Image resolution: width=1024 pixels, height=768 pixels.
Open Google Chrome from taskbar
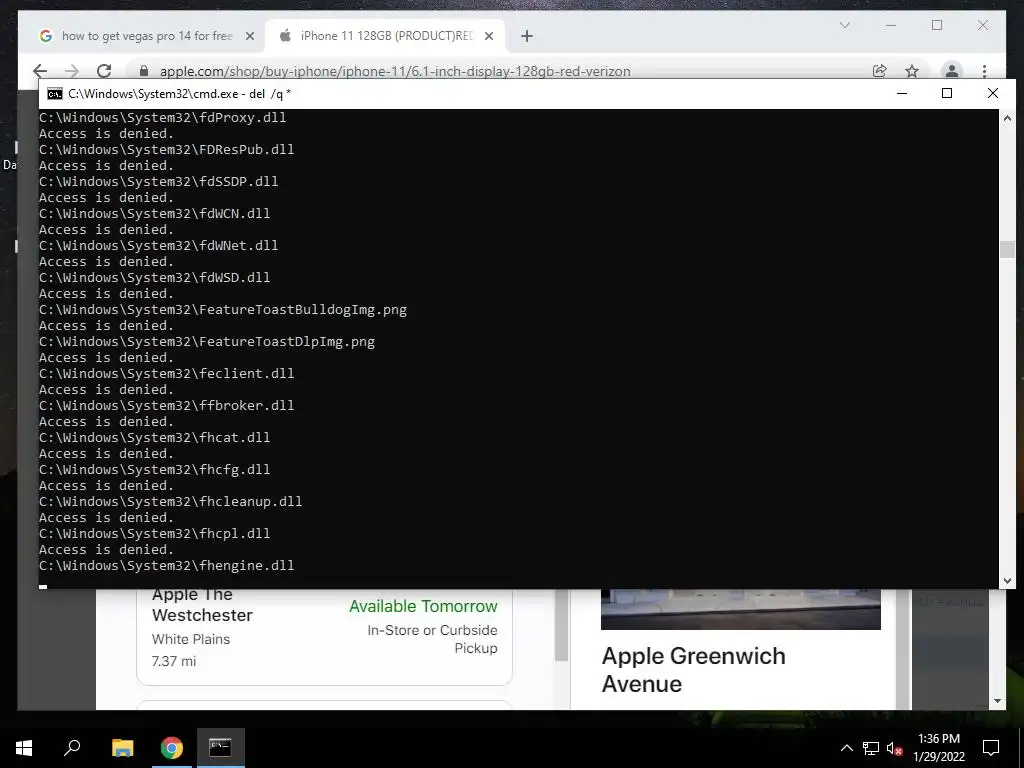point(172,748)
